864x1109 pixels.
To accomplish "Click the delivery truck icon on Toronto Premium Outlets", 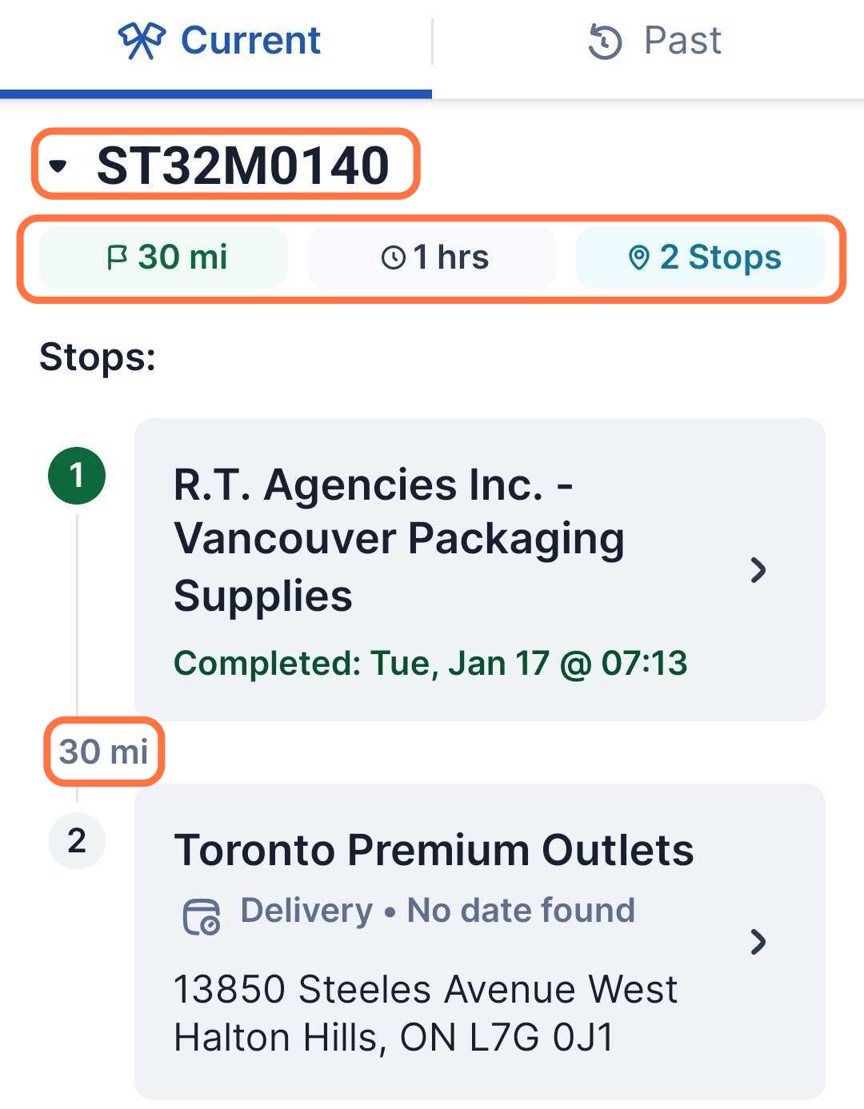I will [200, 911].
